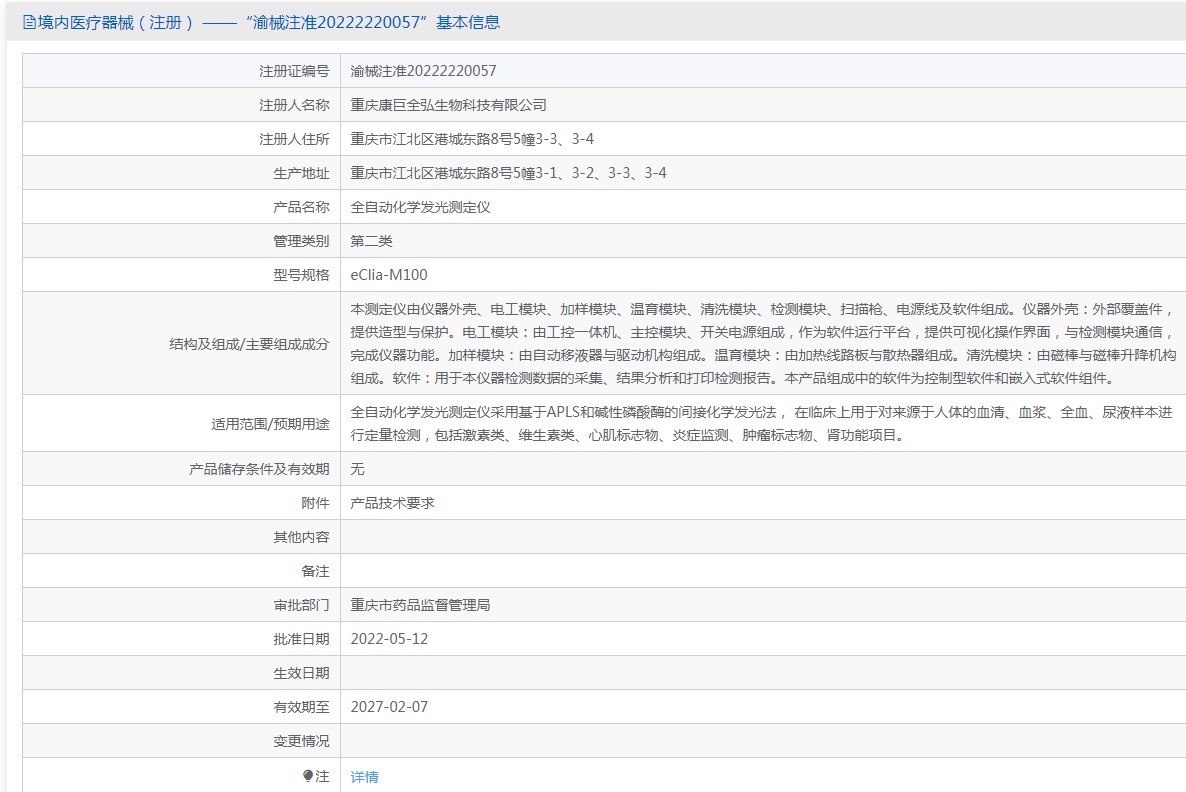Click the 备注 label cell
Screen dimensions: 1186x792
(182, 571)
